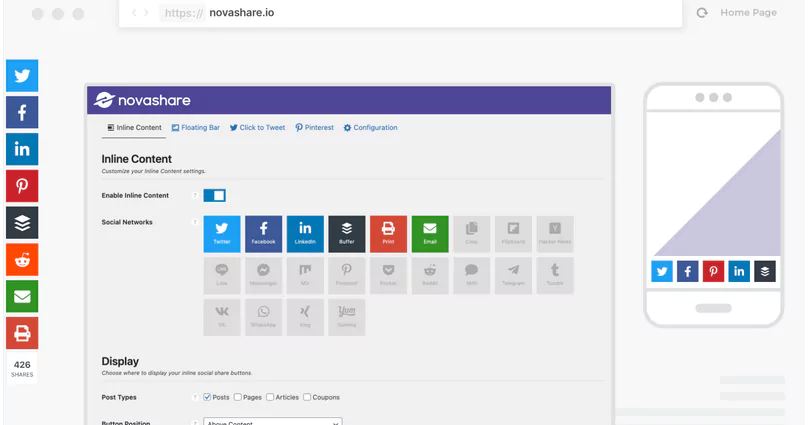Enable the greyed-out Pocket network tile

389,275
